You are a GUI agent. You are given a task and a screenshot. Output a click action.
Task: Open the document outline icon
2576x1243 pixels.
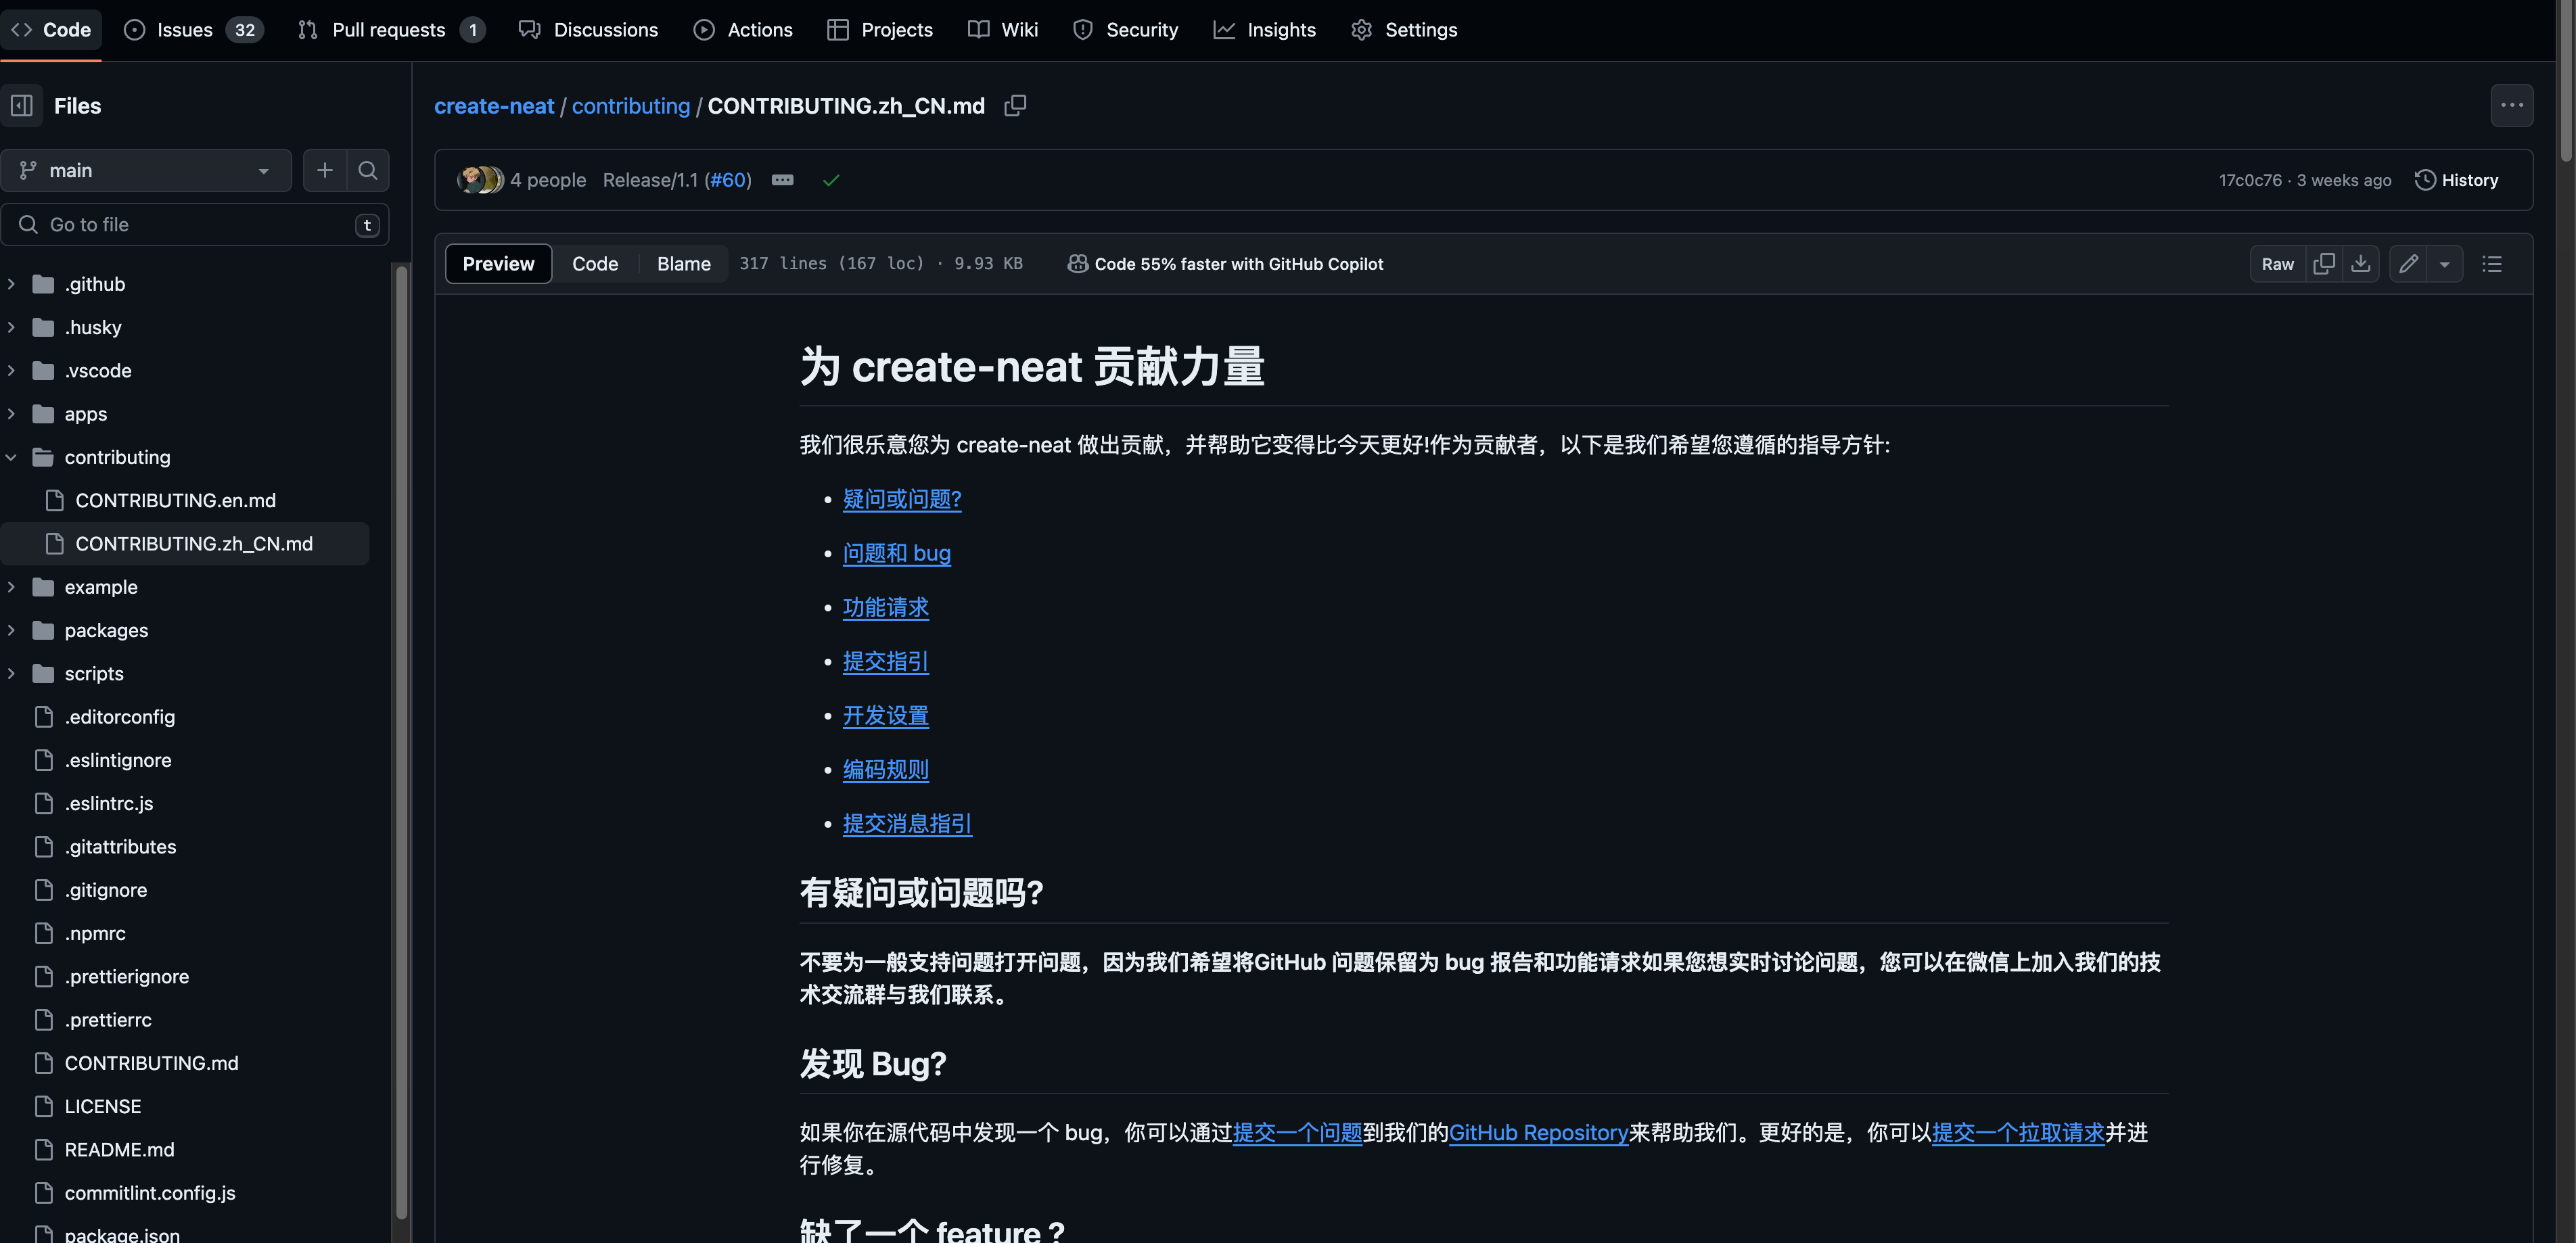click(x=2492, y=264)
